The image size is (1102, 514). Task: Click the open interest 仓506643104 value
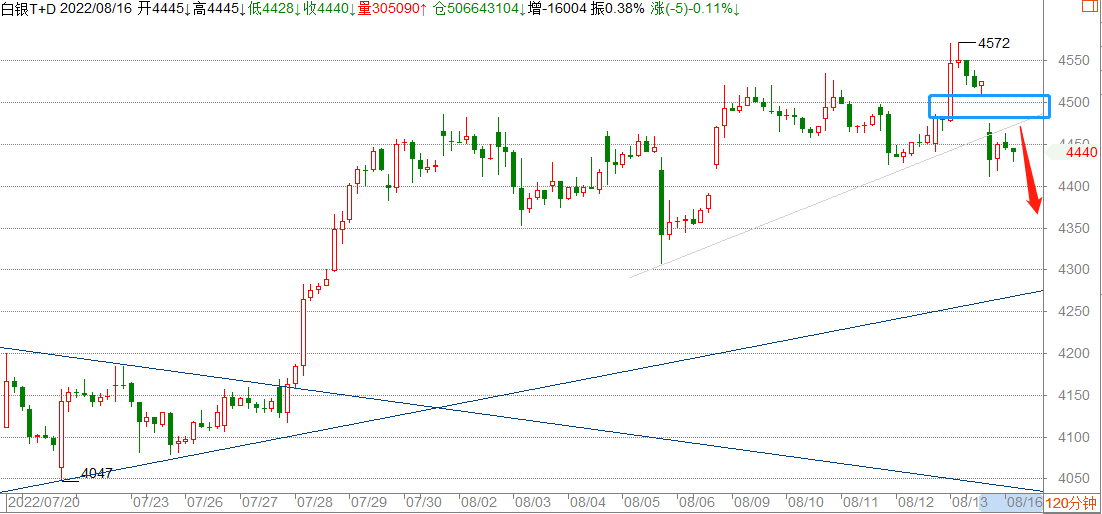point(479,9)
